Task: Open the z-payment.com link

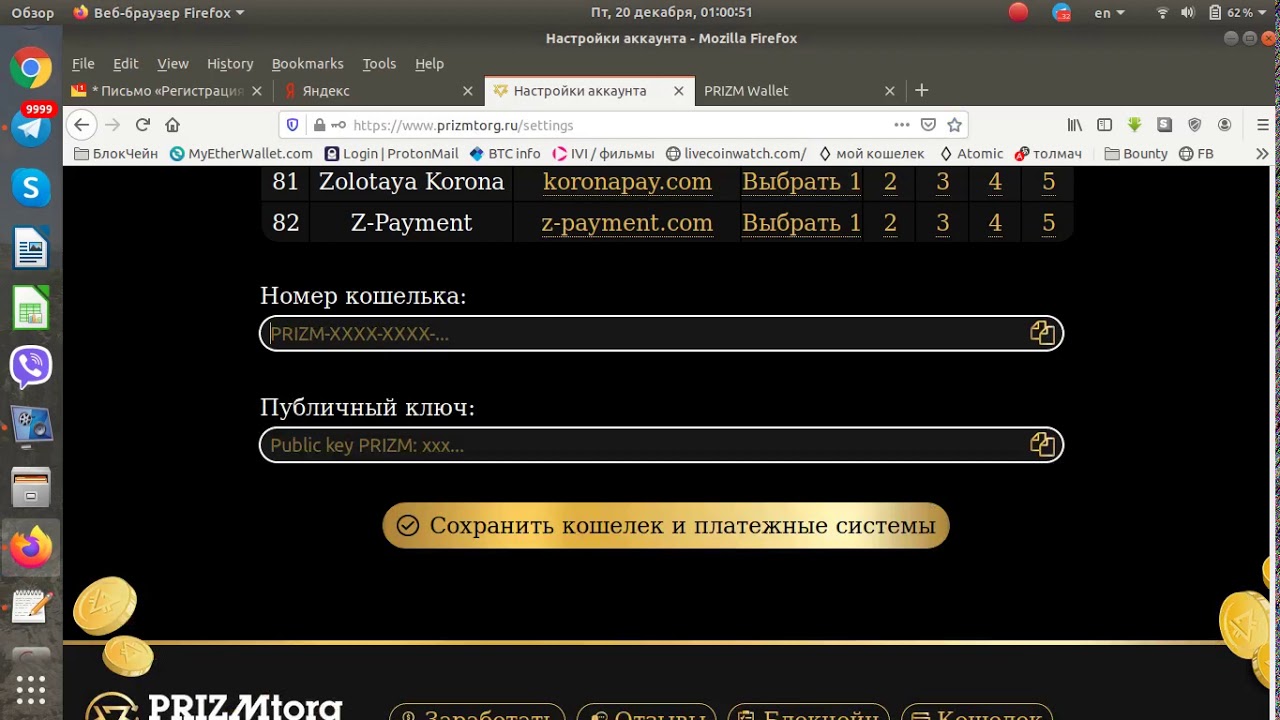Action: click(x=627, y=223)
